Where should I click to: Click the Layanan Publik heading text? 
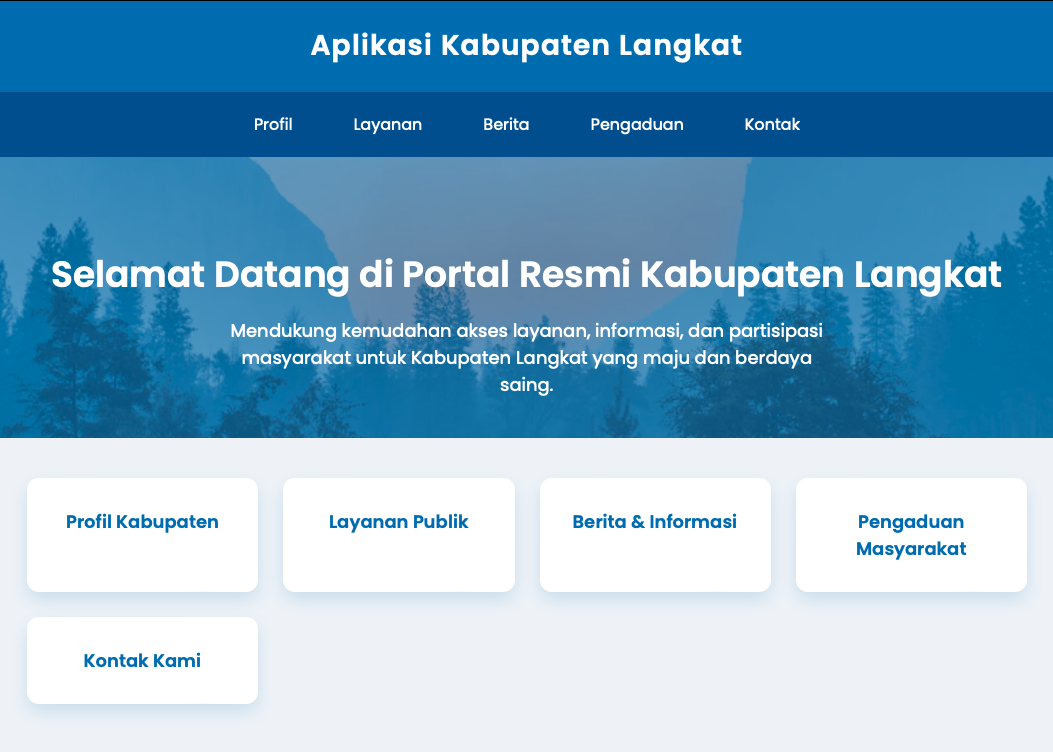398,522
